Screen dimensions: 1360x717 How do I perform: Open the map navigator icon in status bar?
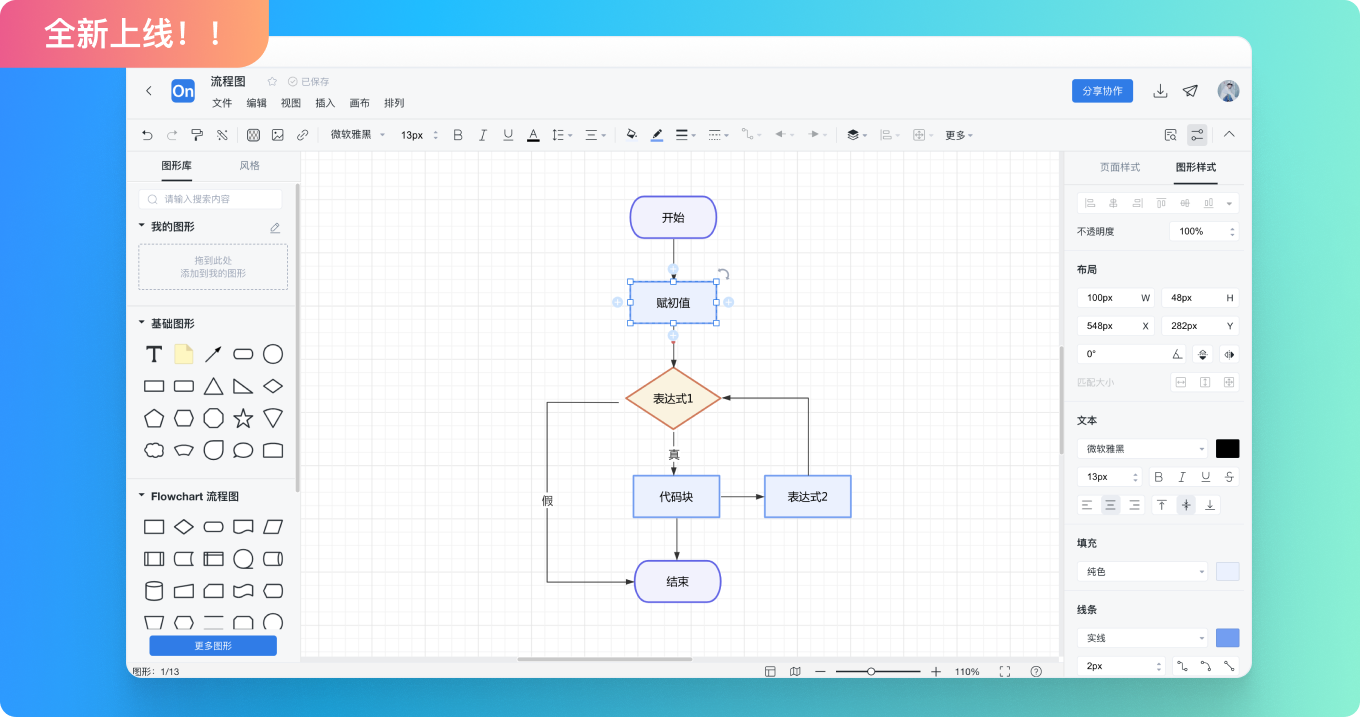click(x=795, y=672)
